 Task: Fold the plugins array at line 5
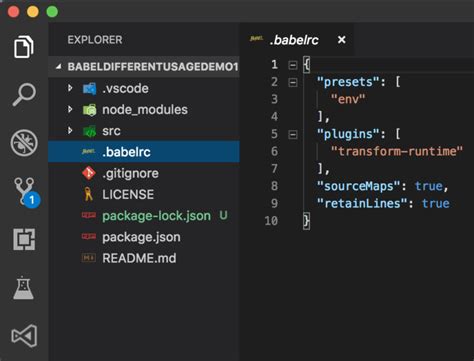click(x=293, y=134)
